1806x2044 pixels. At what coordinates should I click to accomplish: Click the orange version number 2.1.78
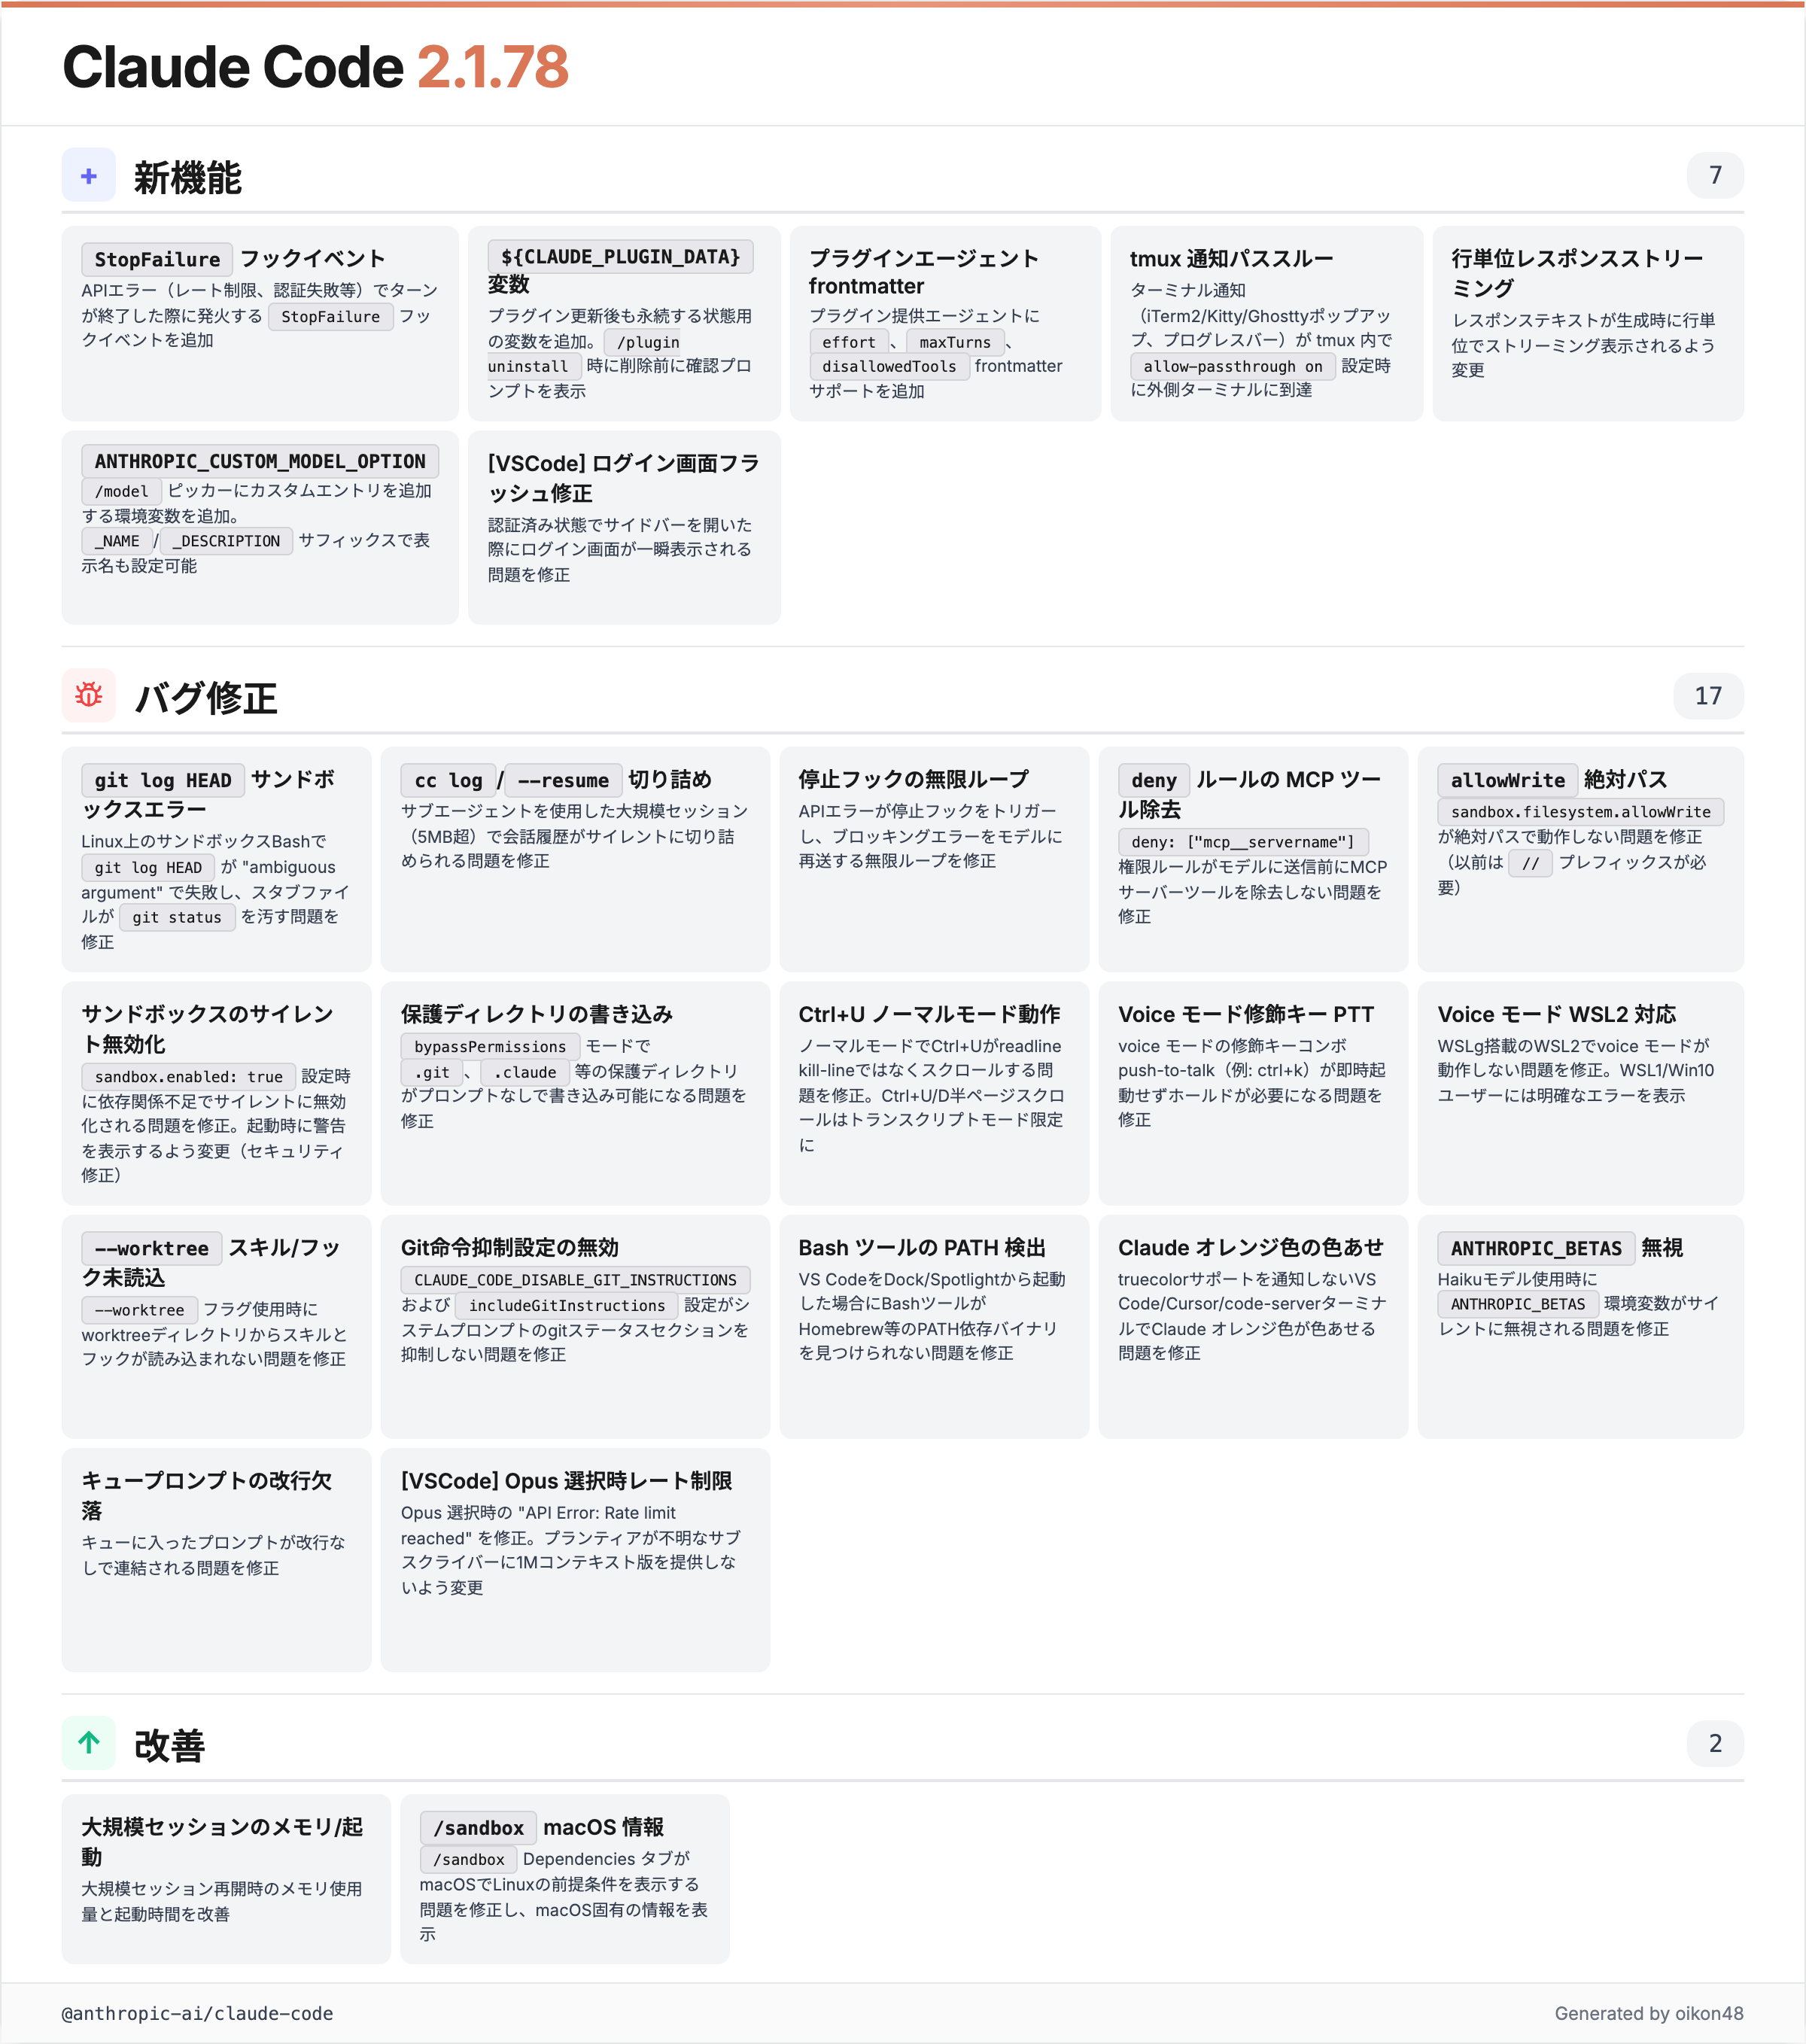(492, 67)
